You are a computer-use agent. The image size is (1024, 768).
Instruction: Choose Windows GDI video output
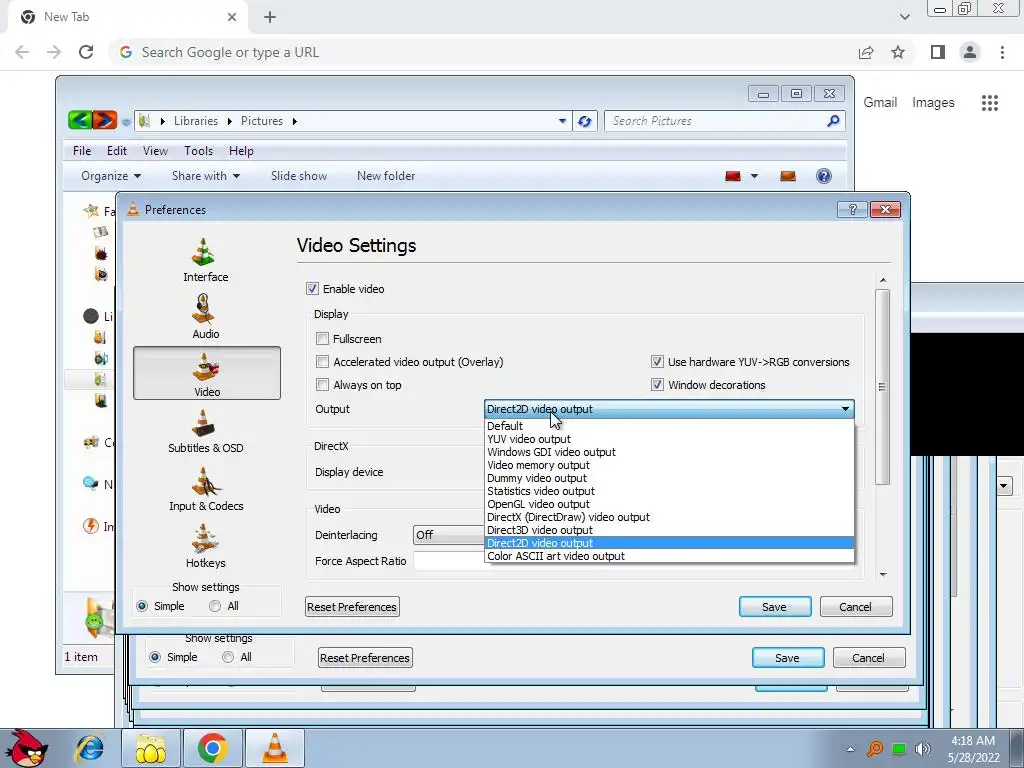(669, 452)
